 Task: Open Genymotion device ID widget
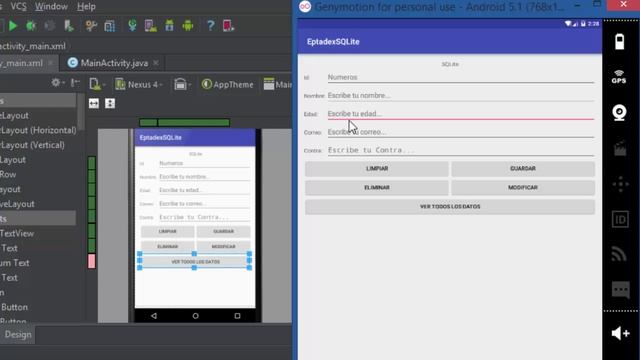click(x=620, y=220)
